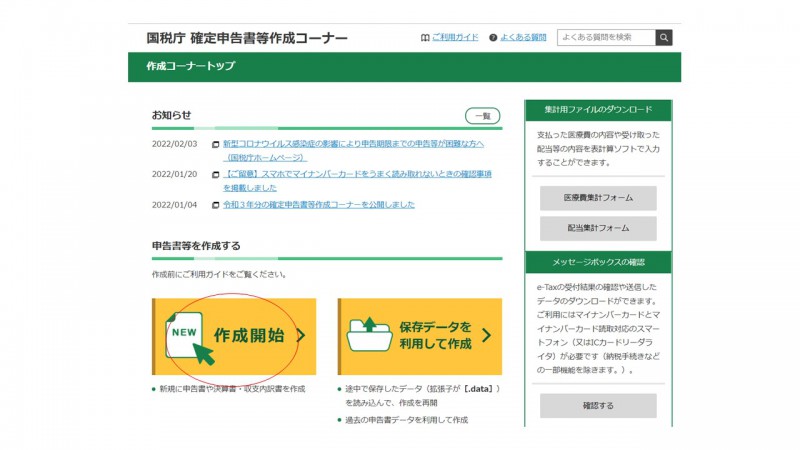Open the 新型コロナウイルス感染症 notice link
This screenshot has width=800, height=450.
point(353,151)
